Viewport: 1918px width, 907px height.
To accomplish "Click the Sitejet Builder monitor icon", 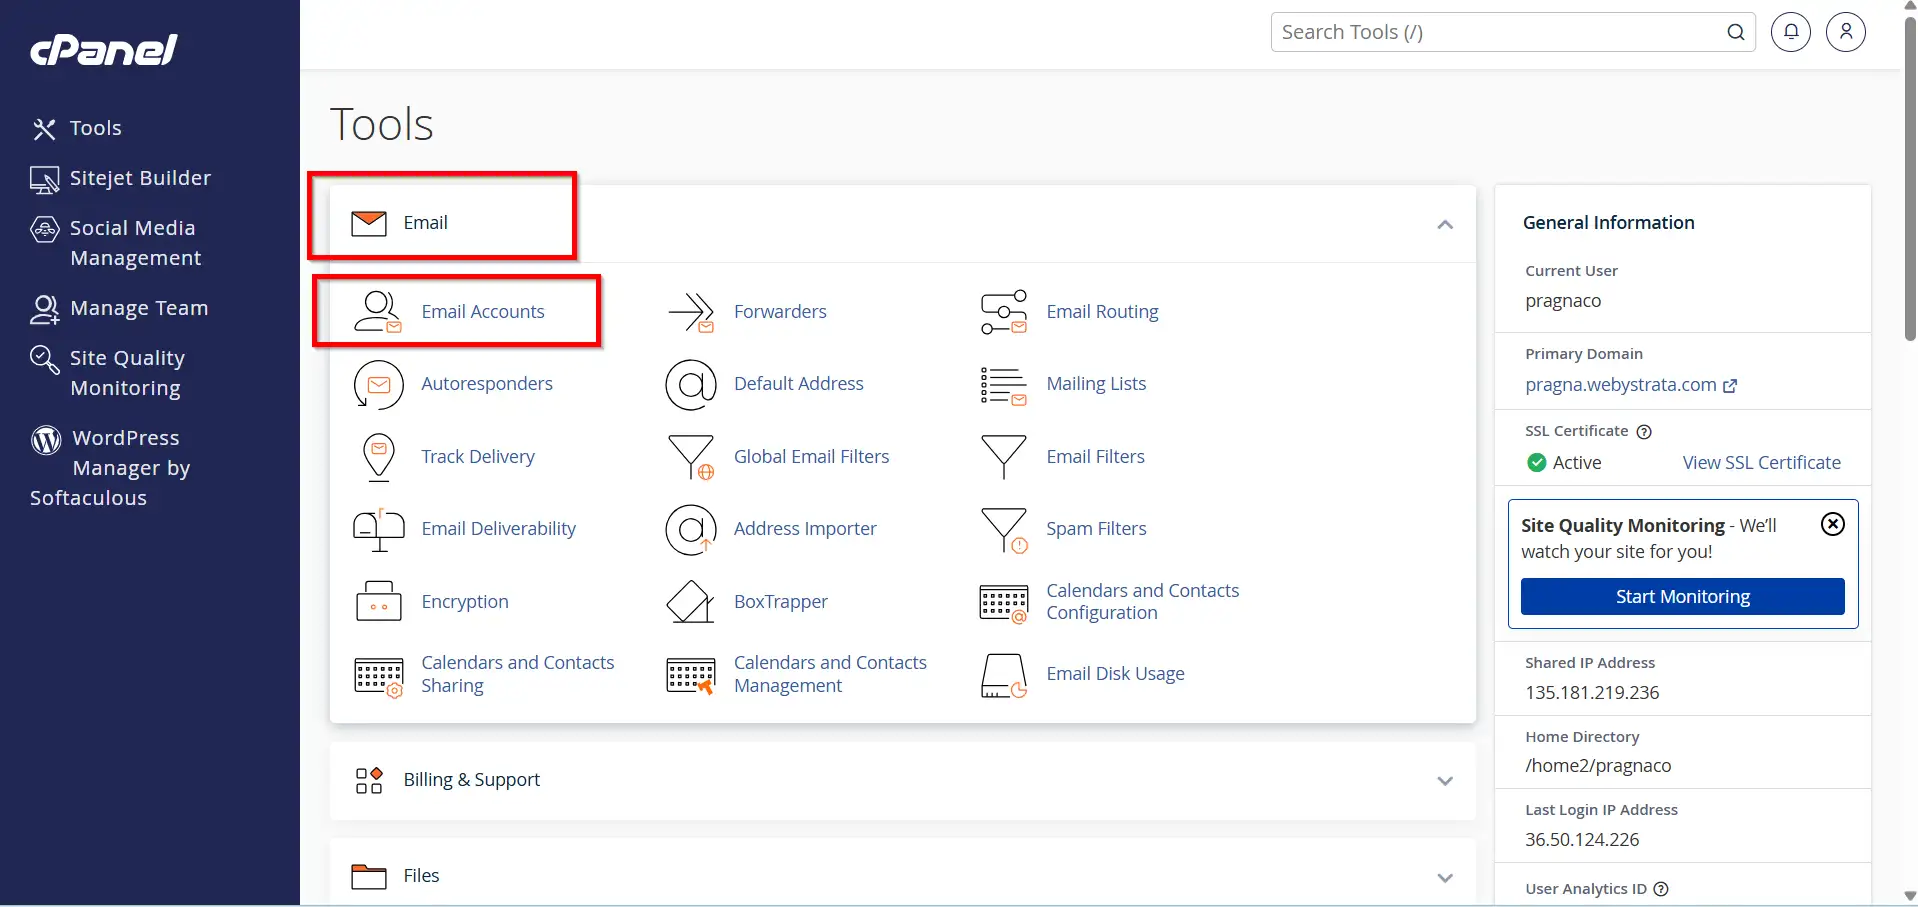I will (x=44, y=180).
